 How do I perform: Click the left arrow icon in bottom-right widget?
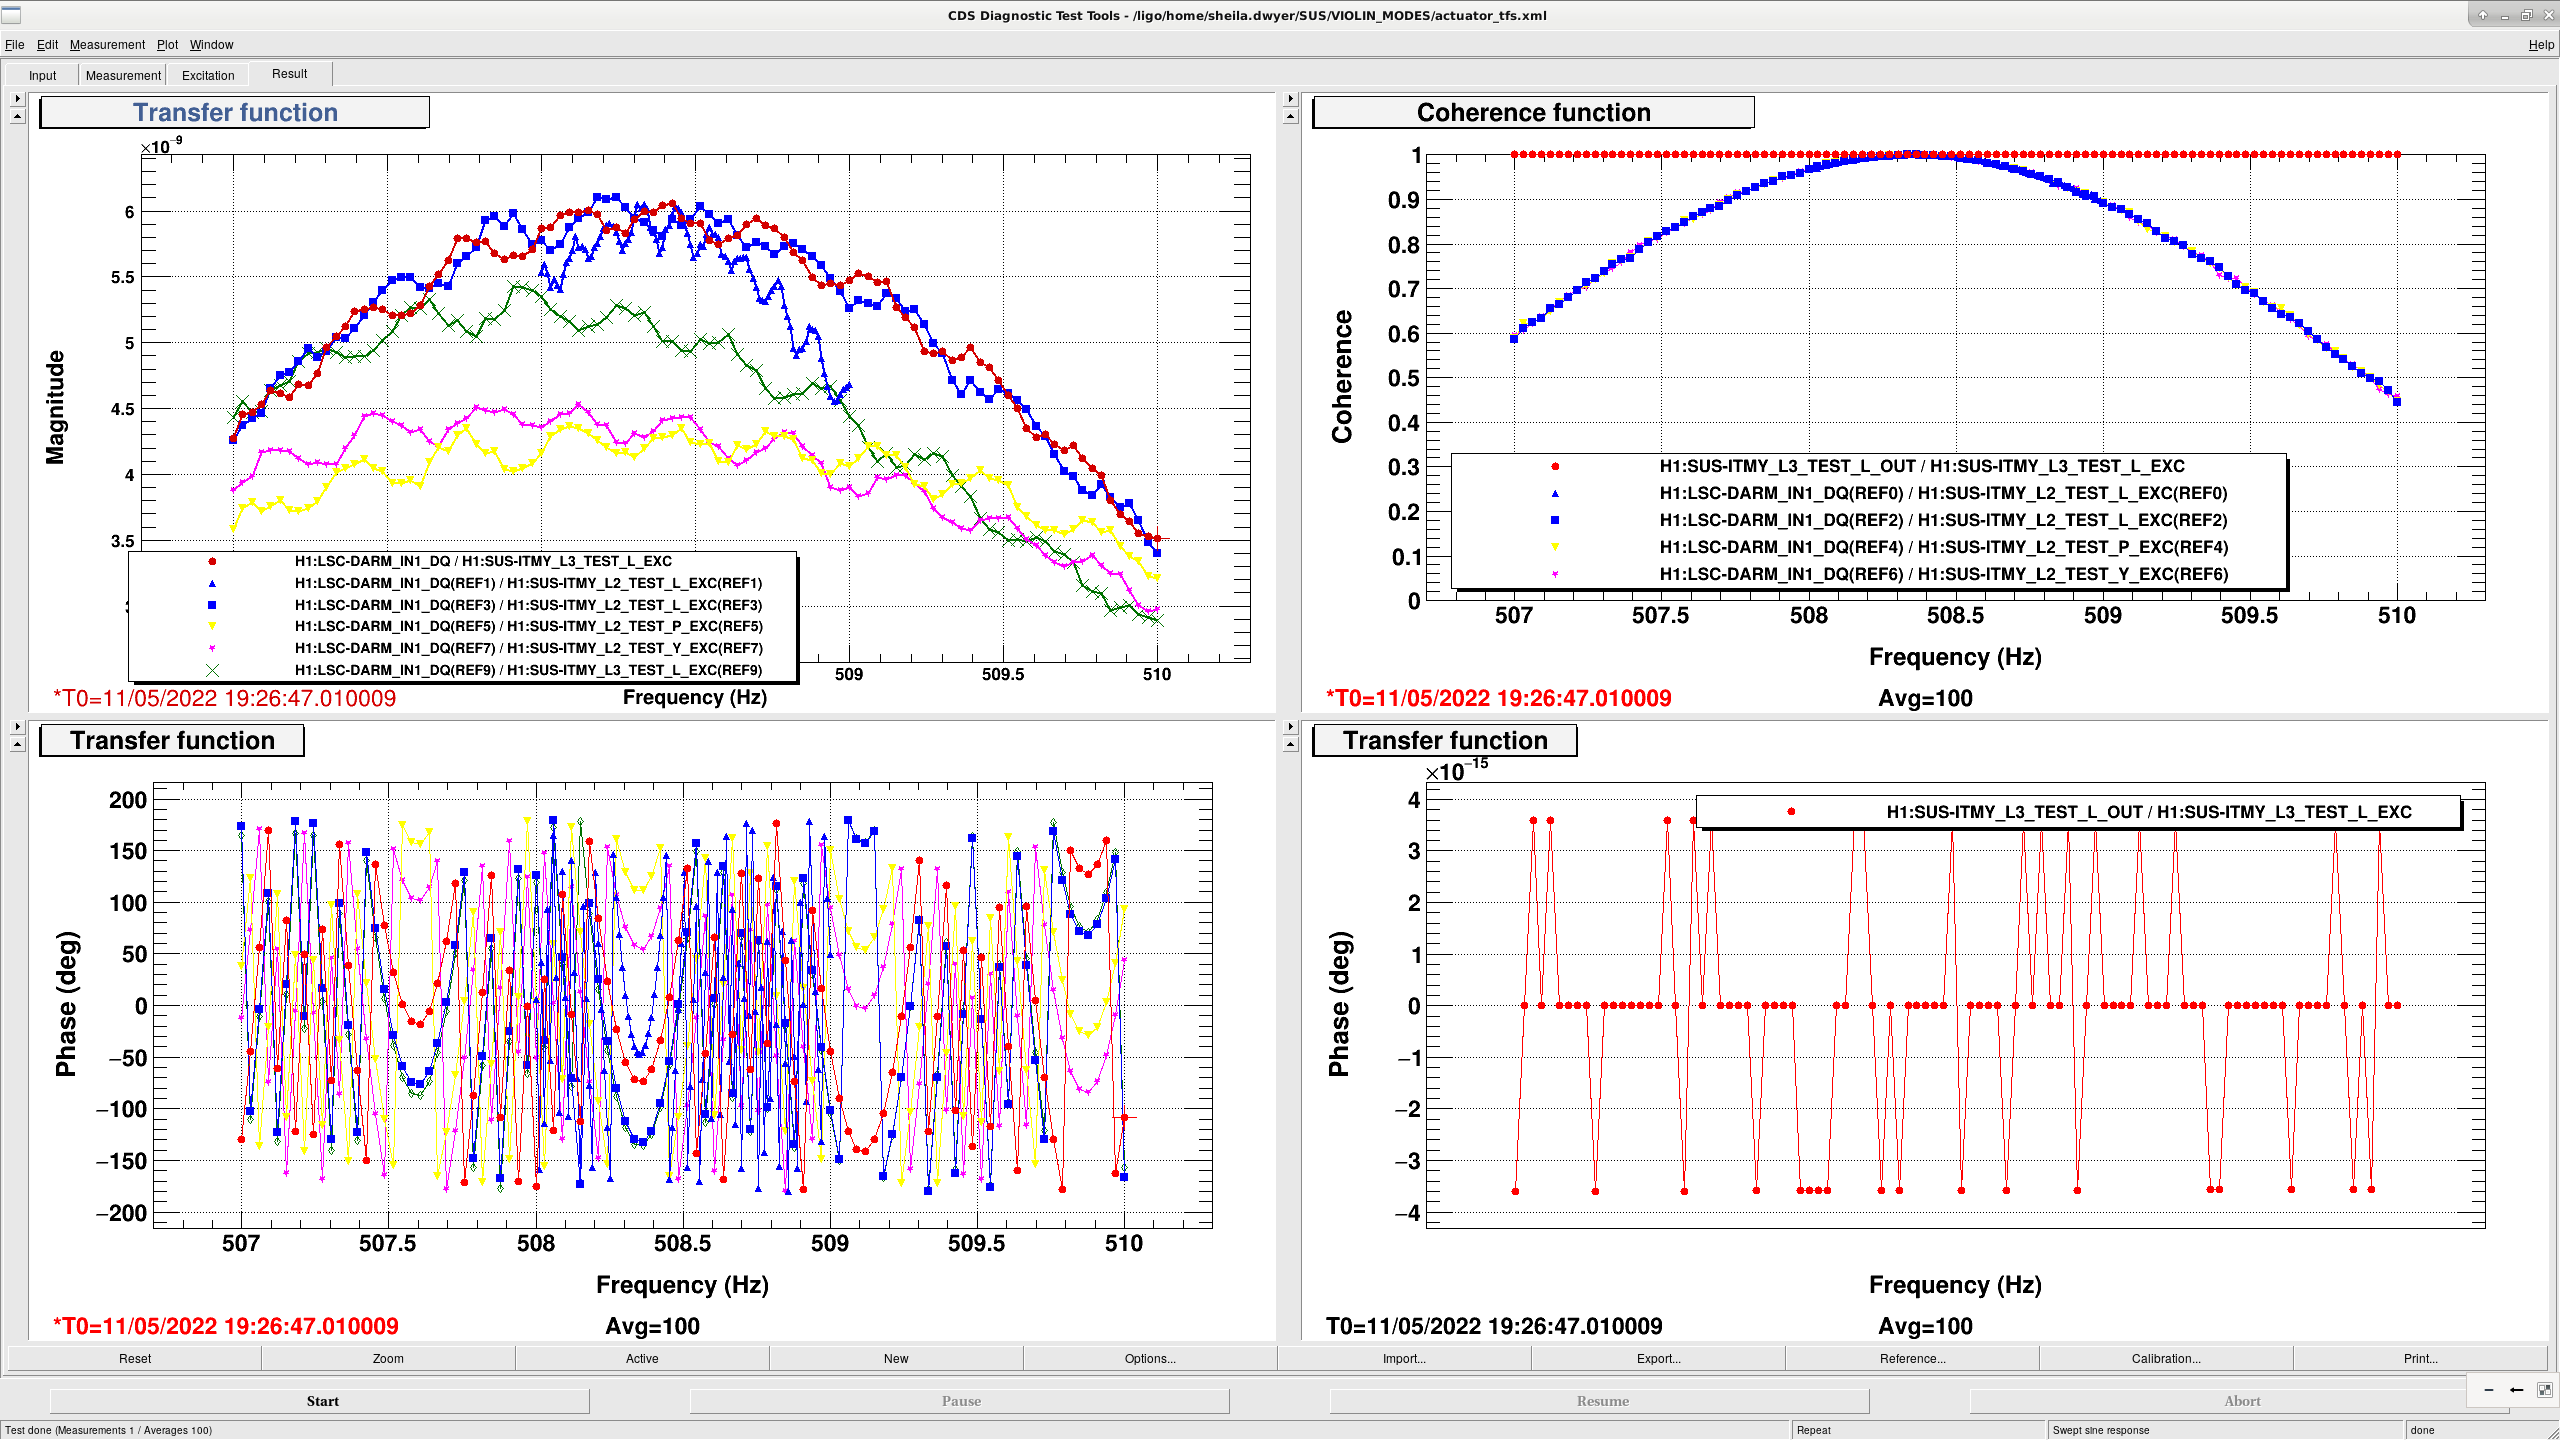click(x=2517, y=1389)
